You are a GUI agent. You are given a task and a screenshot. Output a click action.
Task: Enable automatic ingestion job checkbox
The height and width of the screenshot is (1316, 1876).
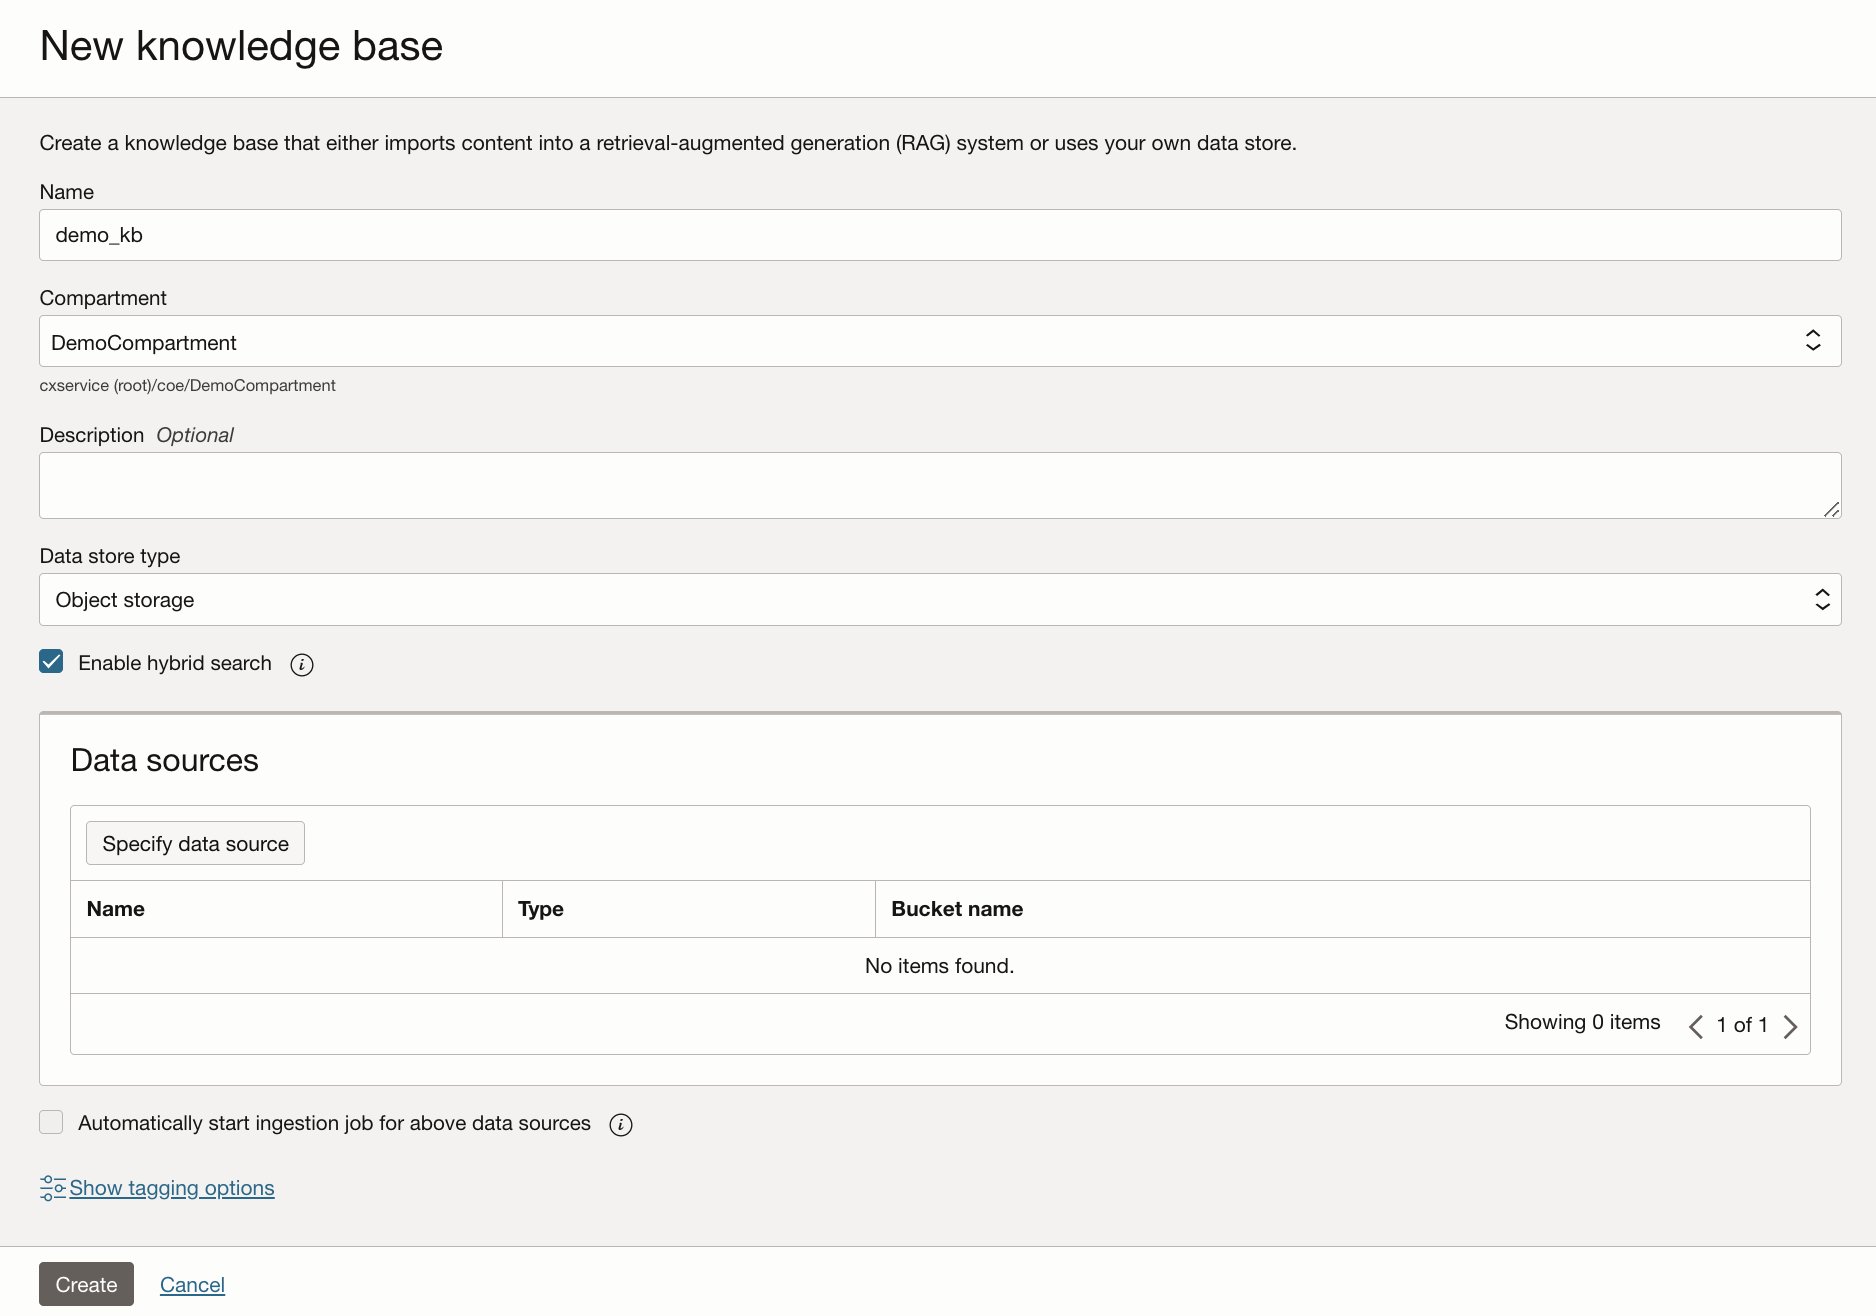click(x=51, y=1122)
